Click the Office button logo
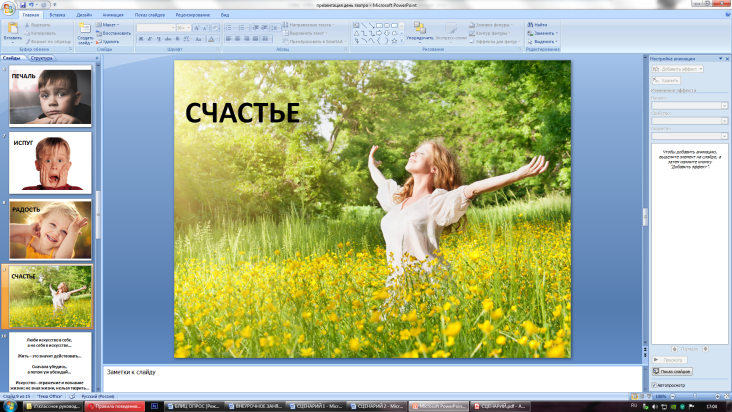This screenshot has width=732, height=412. 10,8
